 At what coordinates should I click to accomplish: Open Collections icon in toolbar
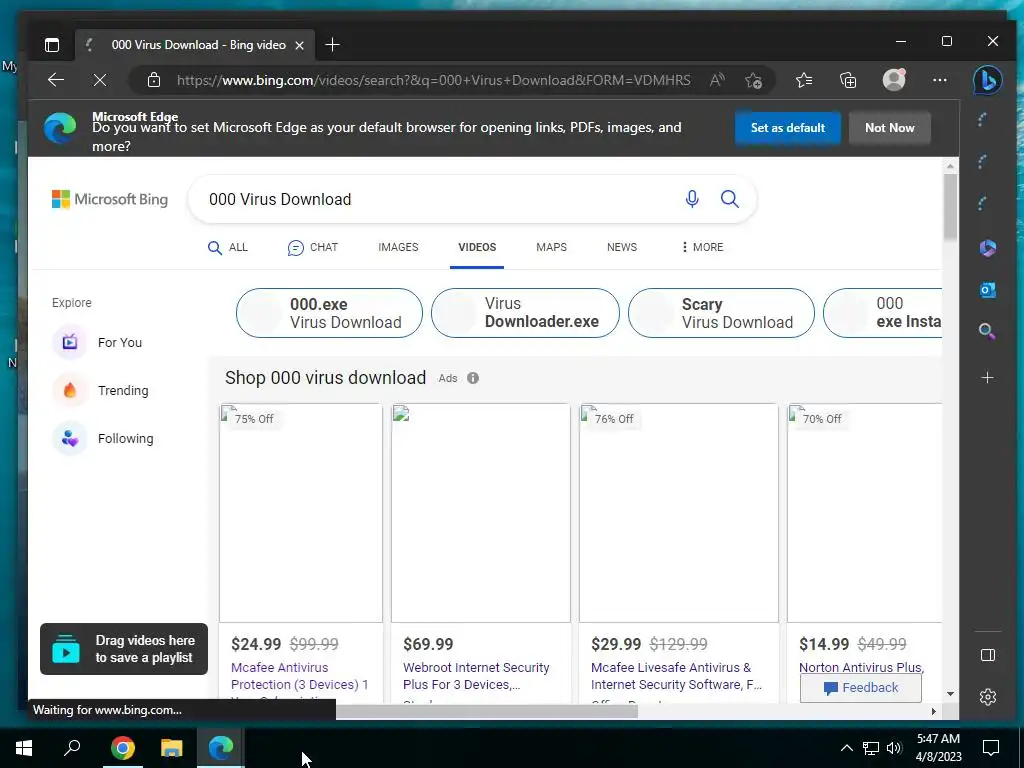[x=848, y=80]
